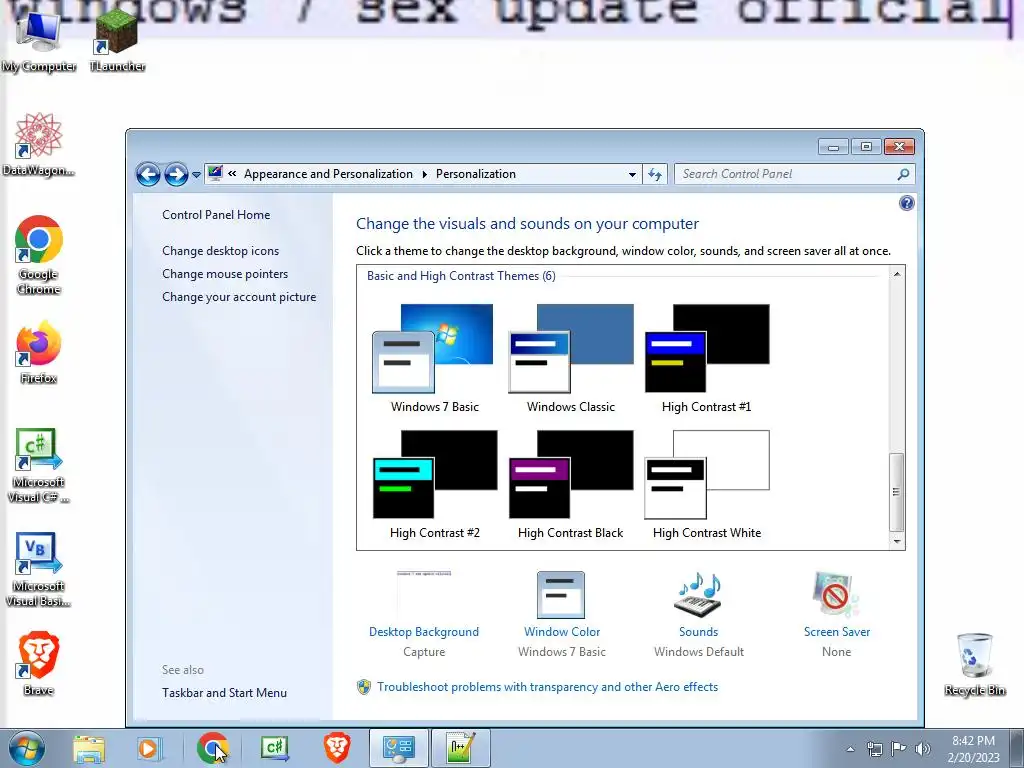Viewport: 1024px width, 768px height.
Task: Choose the High Contrast Black theme
Action: pos(571,485)
